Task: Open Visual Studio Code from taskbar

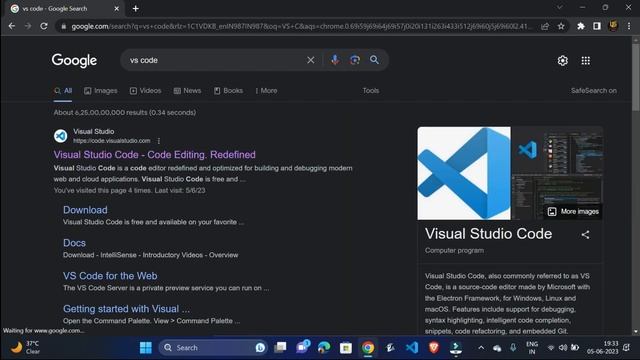Action: (411, 348)
